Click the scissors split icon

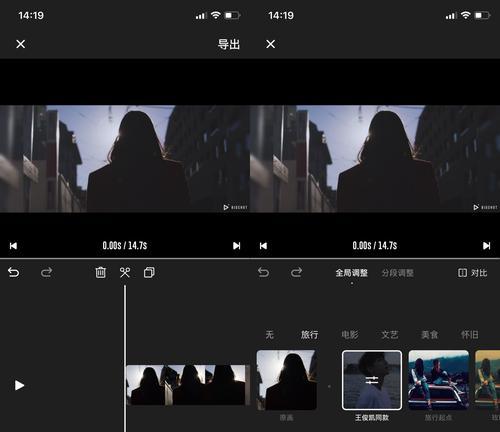pyautogui.click(x=125, y=272)
